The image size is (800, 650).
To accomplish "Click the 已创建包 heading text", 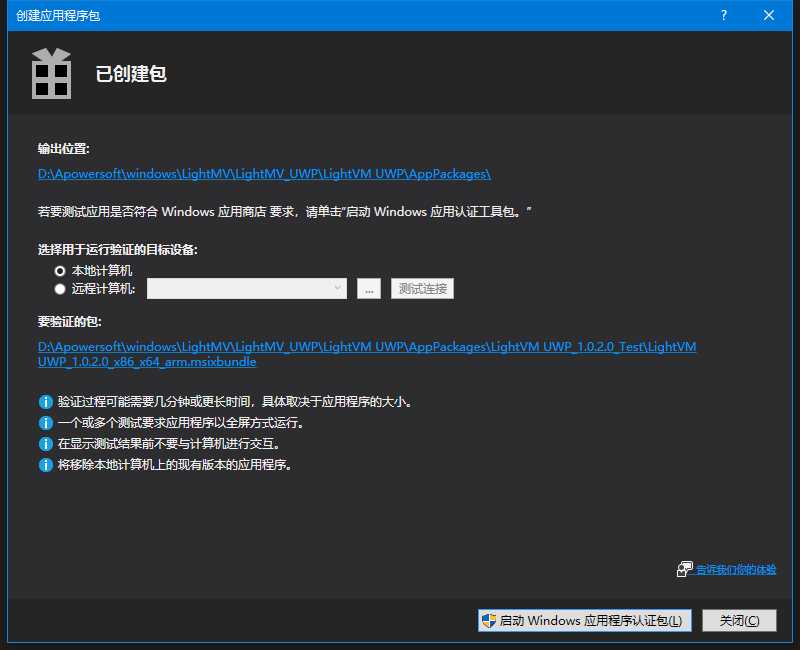I will 131,74.
